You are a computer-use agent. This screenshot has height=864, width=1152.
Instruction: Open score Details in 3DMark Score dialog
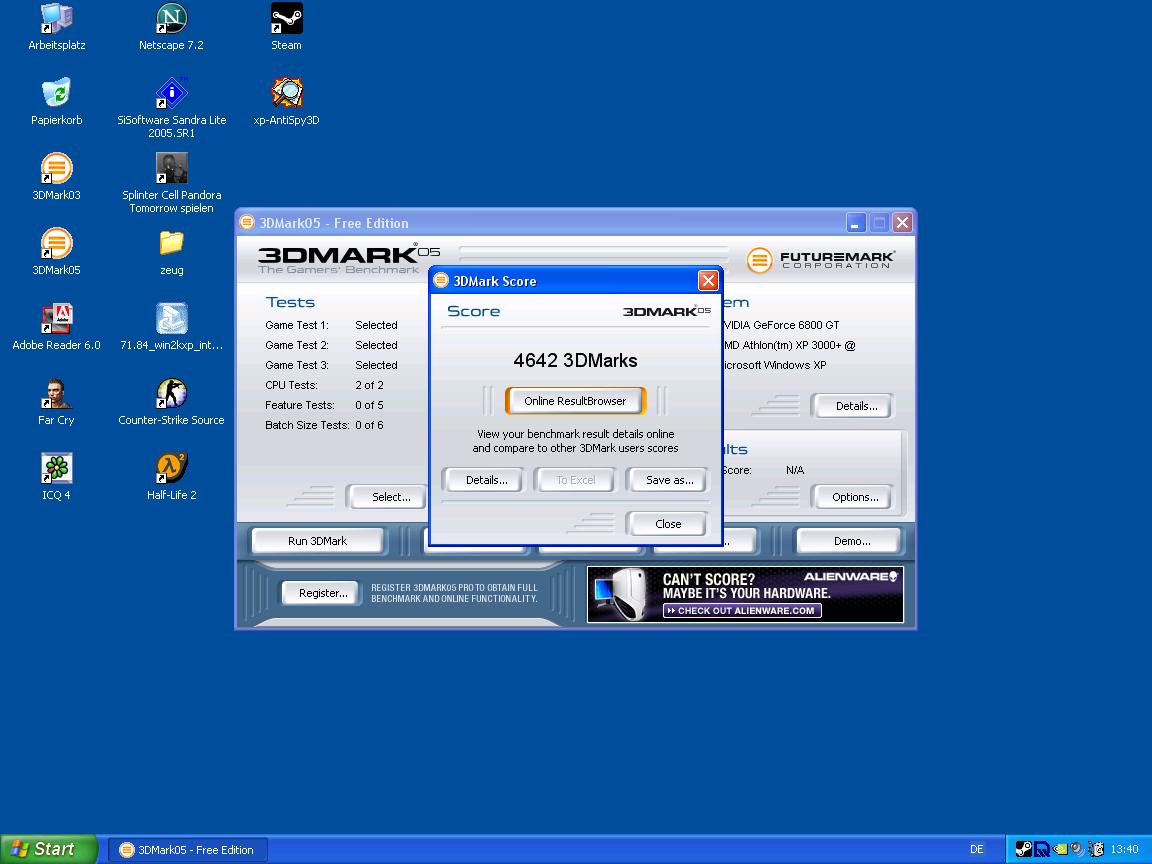coord(486,480)
